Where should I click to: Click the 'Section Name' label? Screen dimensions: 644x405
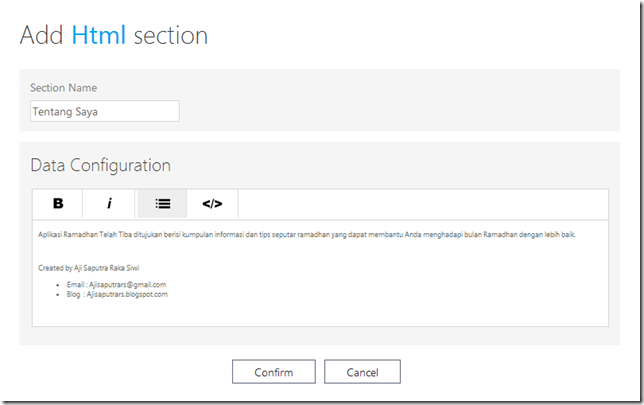click(64, 87)
